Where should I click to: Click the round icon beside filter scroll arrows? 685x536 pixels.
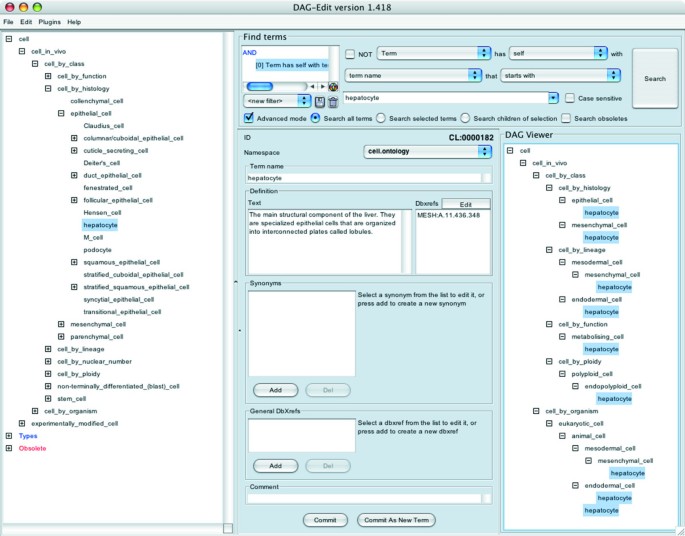coord(333,86)
